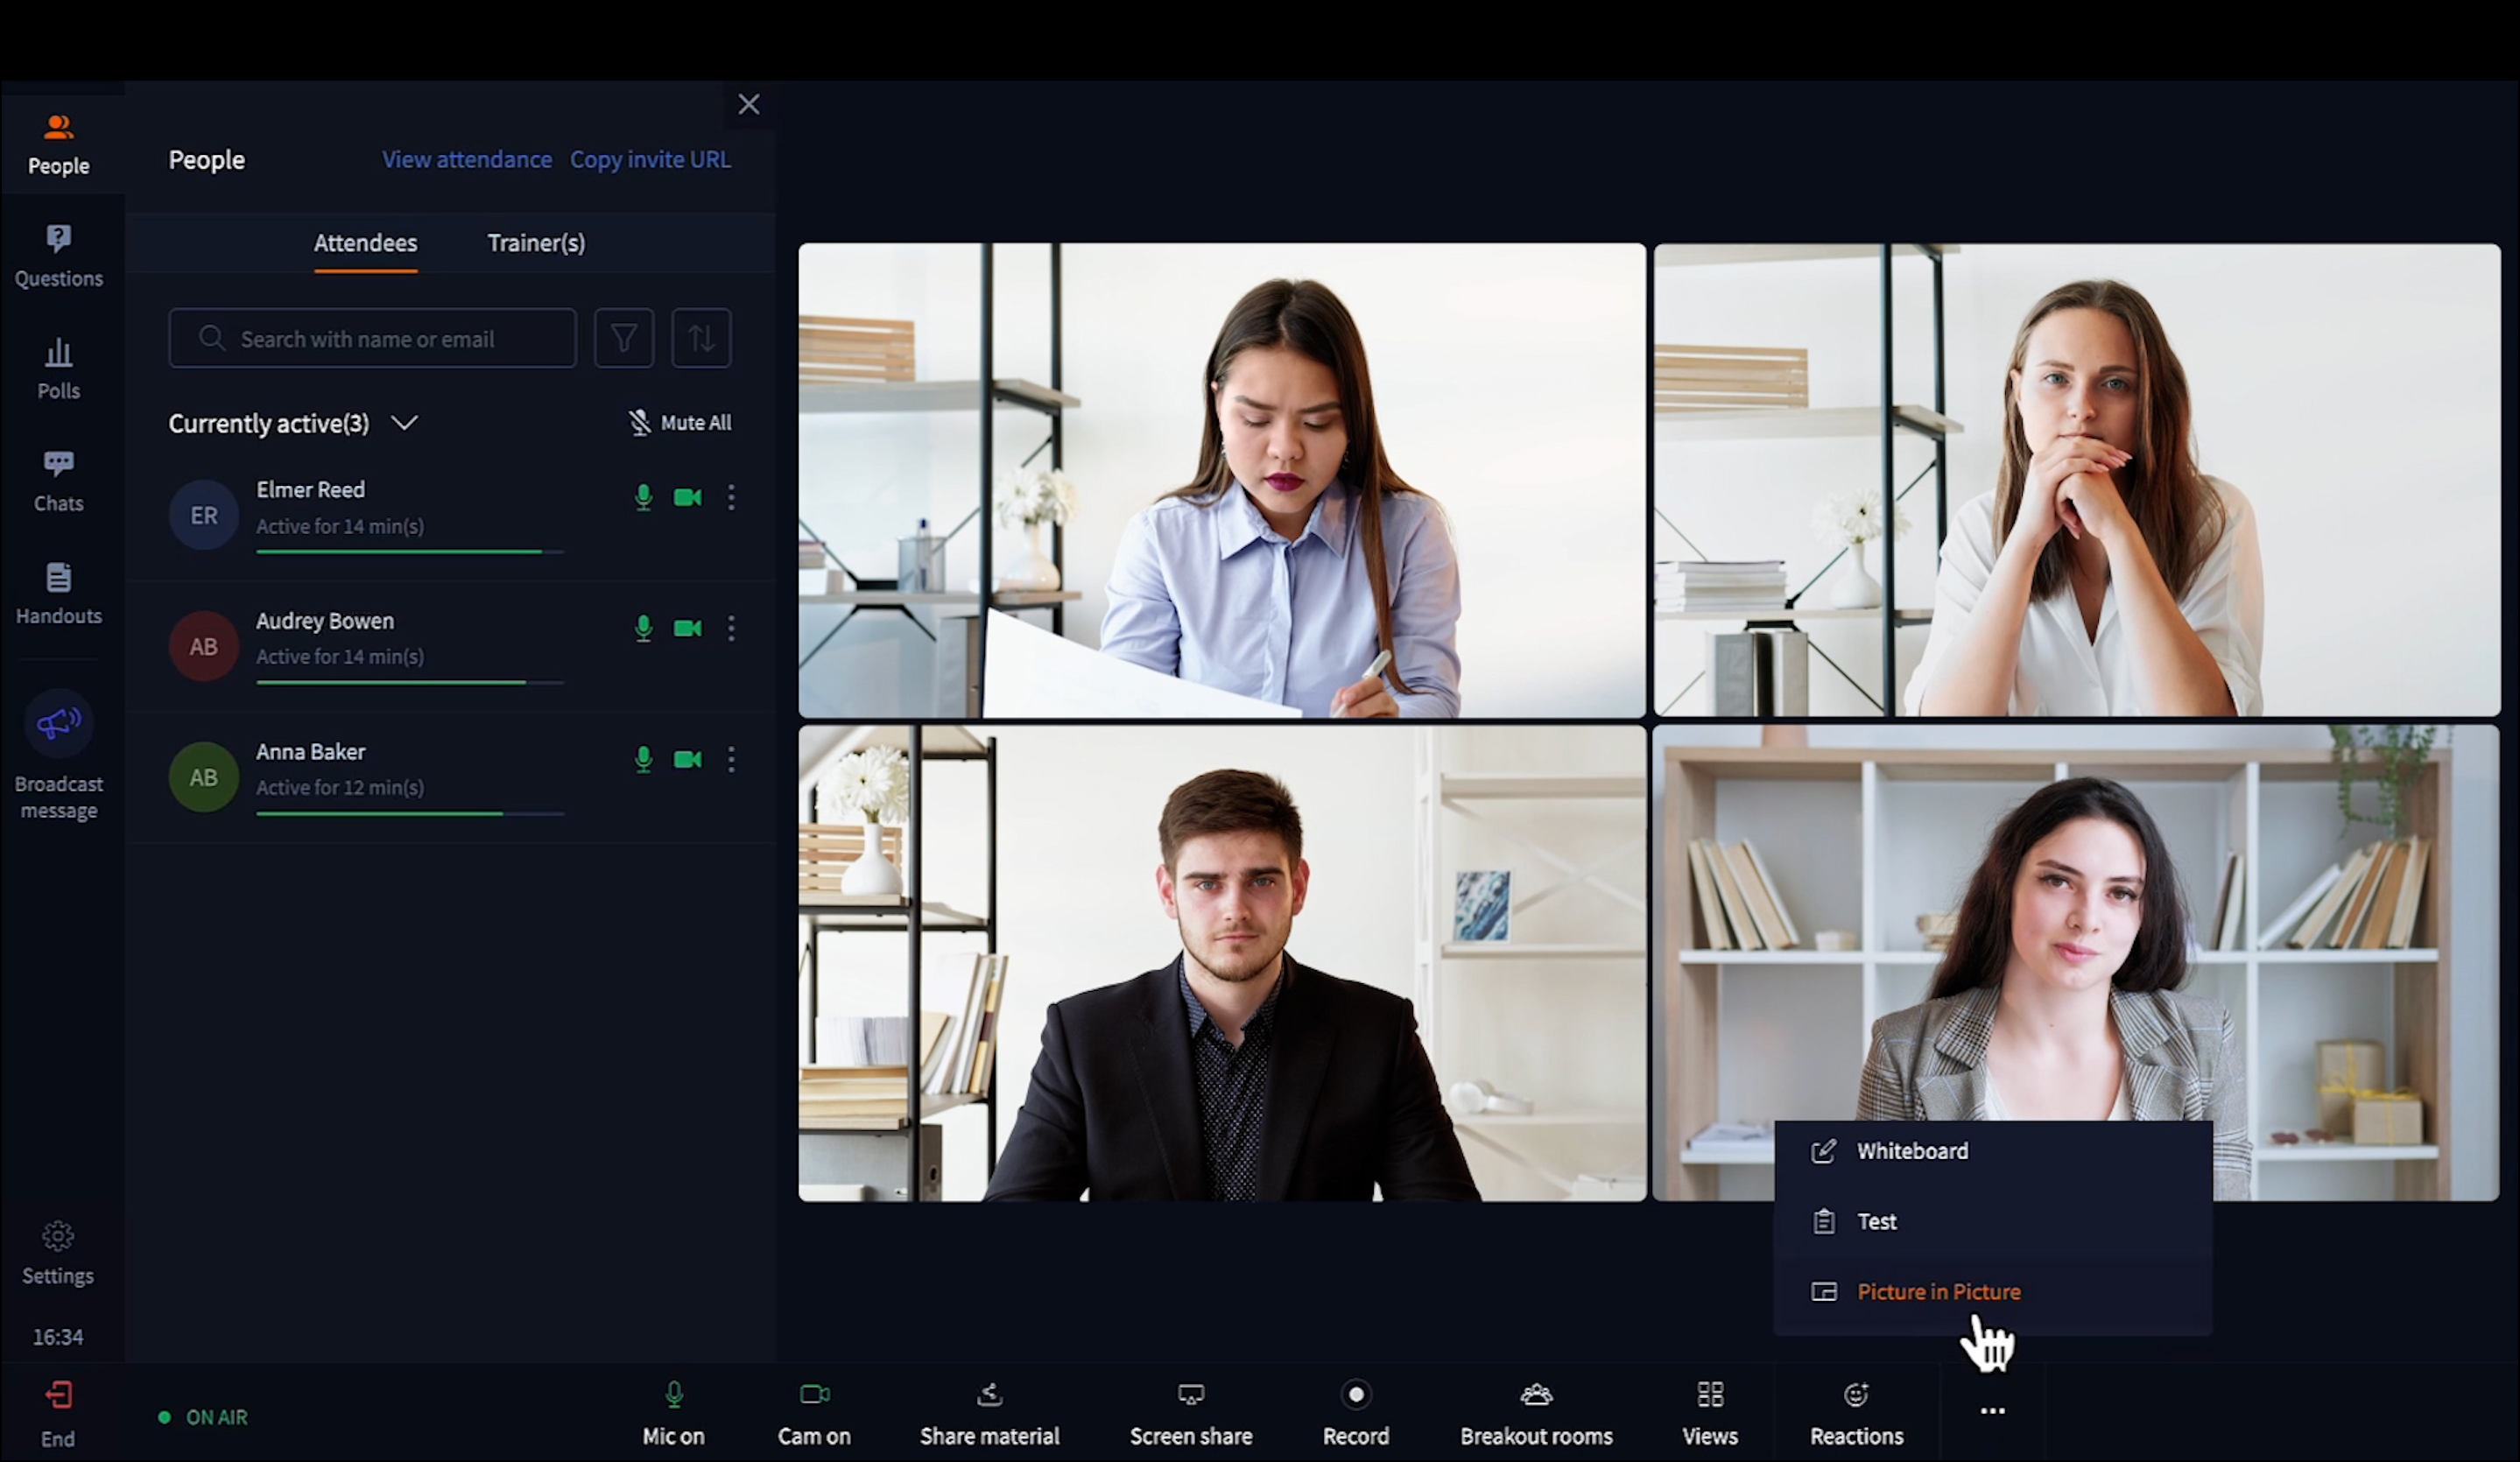Toggle Elmer Reed's microphone
Image resolution: width=2520 pixels, height=1462 pixels.
click(x=643, y=497)
